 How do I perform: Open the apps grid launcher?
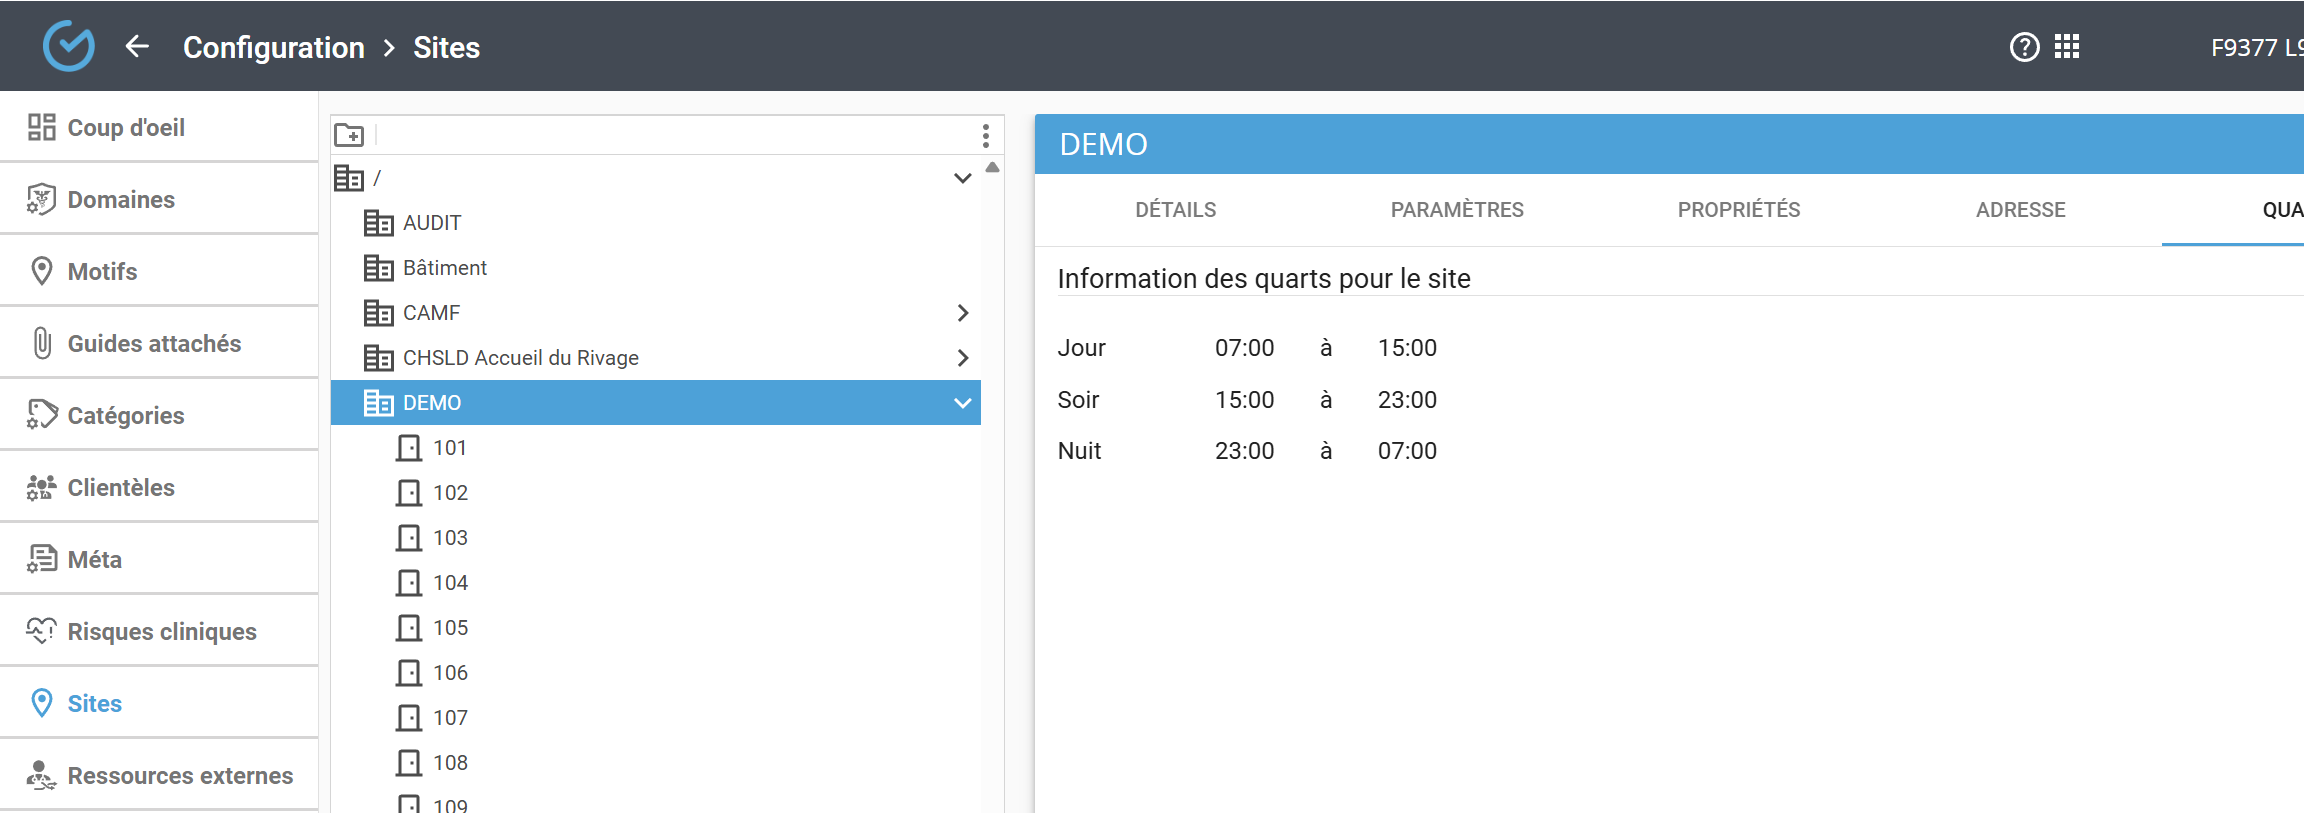(2067, 47)
